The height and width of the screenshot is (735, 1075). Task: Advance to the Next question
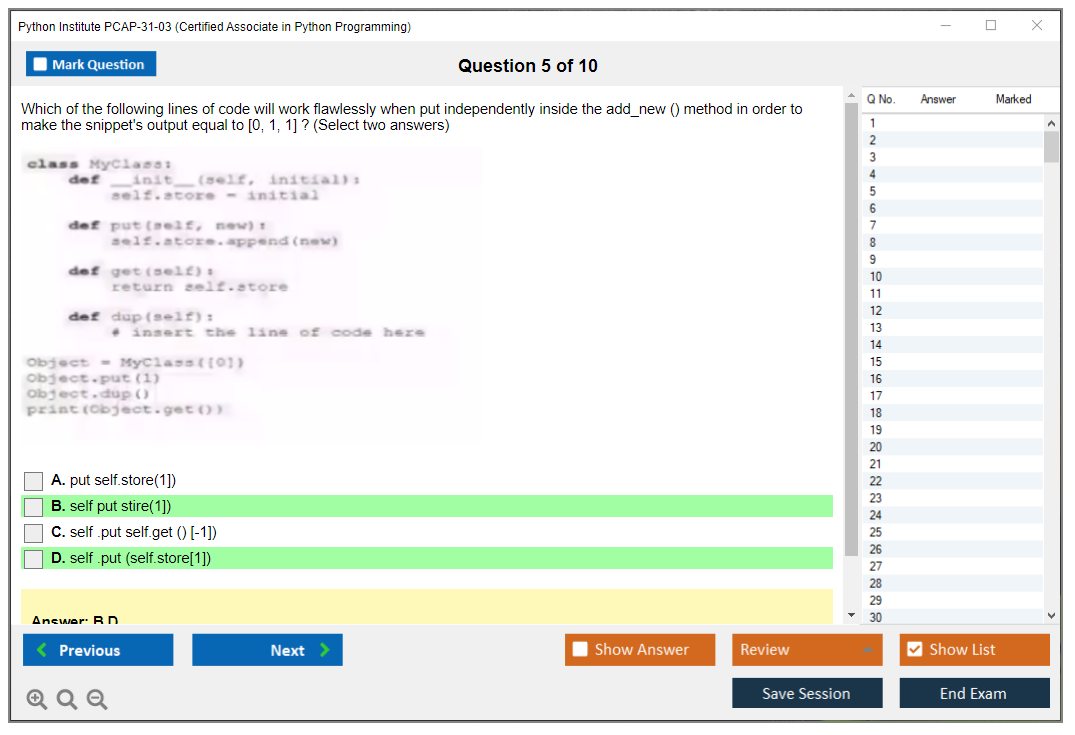coord(267,650)
